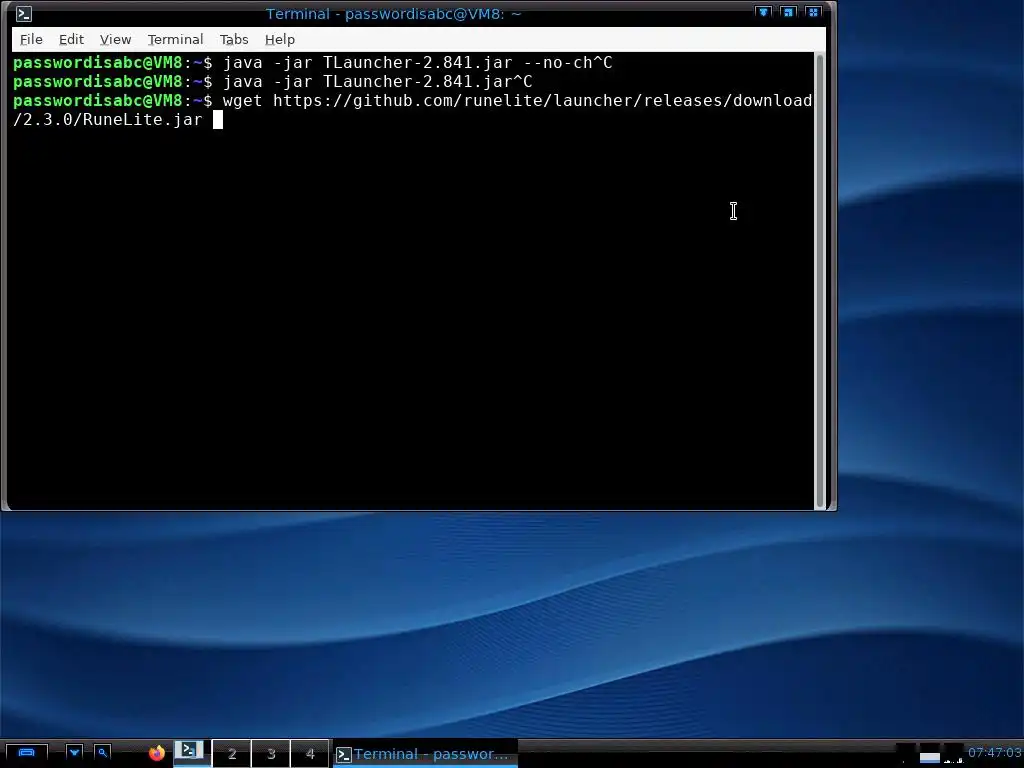Click the terminal window title text
The height and width of the screenshot is (768, 1024).
[393, 14]
